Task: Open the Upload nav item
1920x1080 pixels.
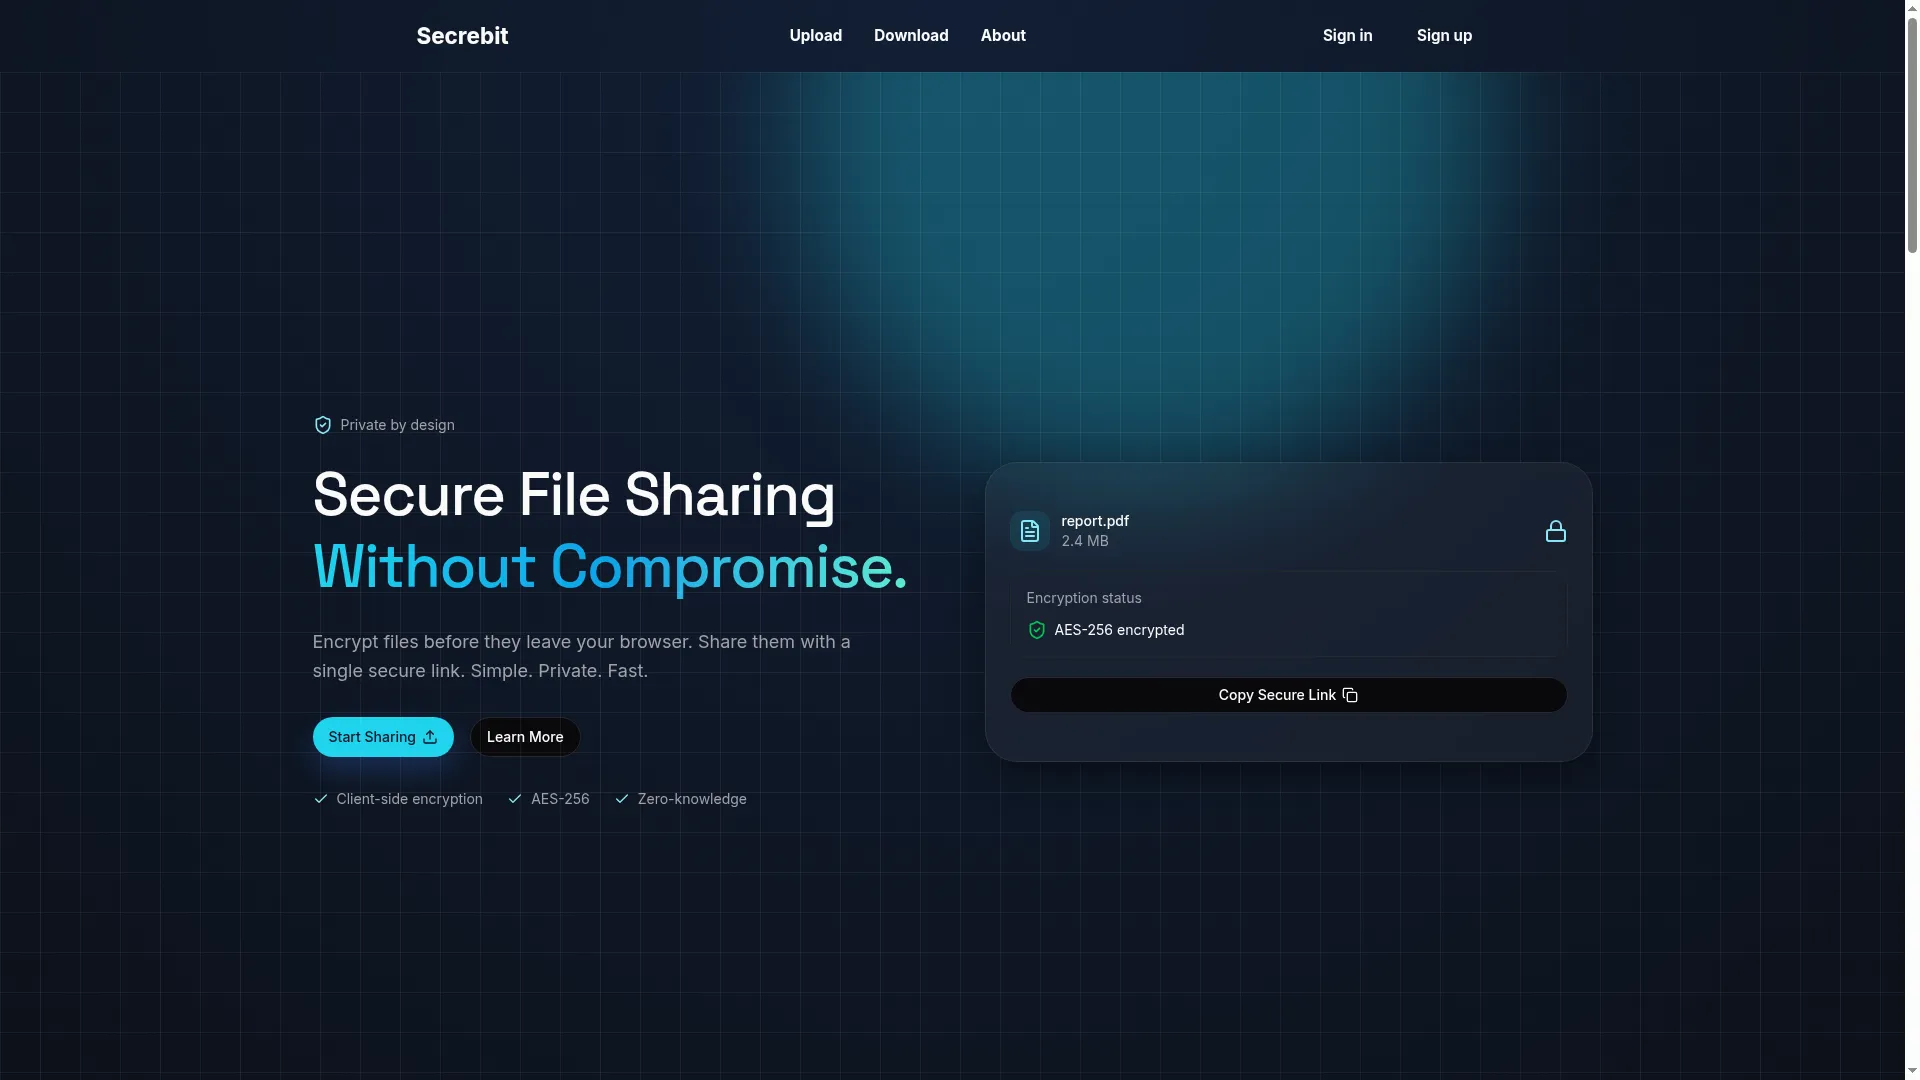Action: [x=816, y=36]
